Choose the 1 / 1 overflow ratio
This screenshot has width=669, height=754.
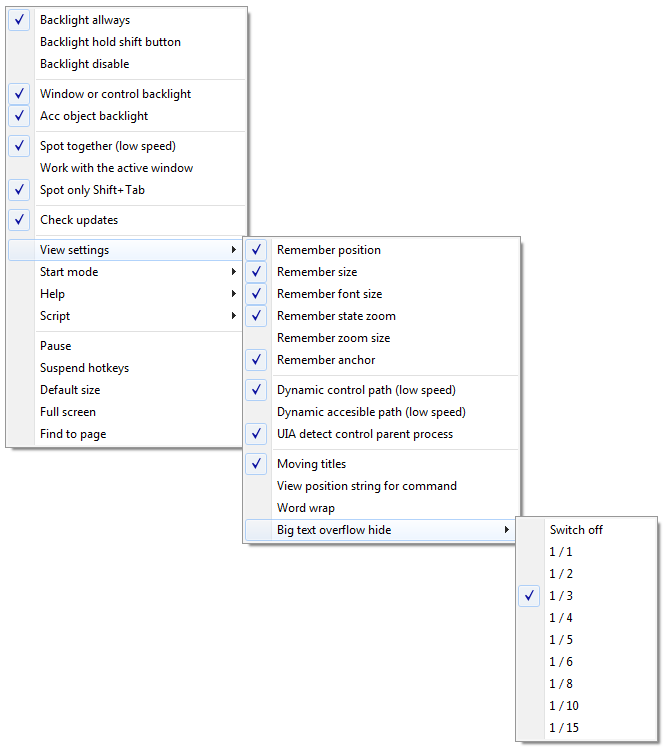click(x=587, y=552)
